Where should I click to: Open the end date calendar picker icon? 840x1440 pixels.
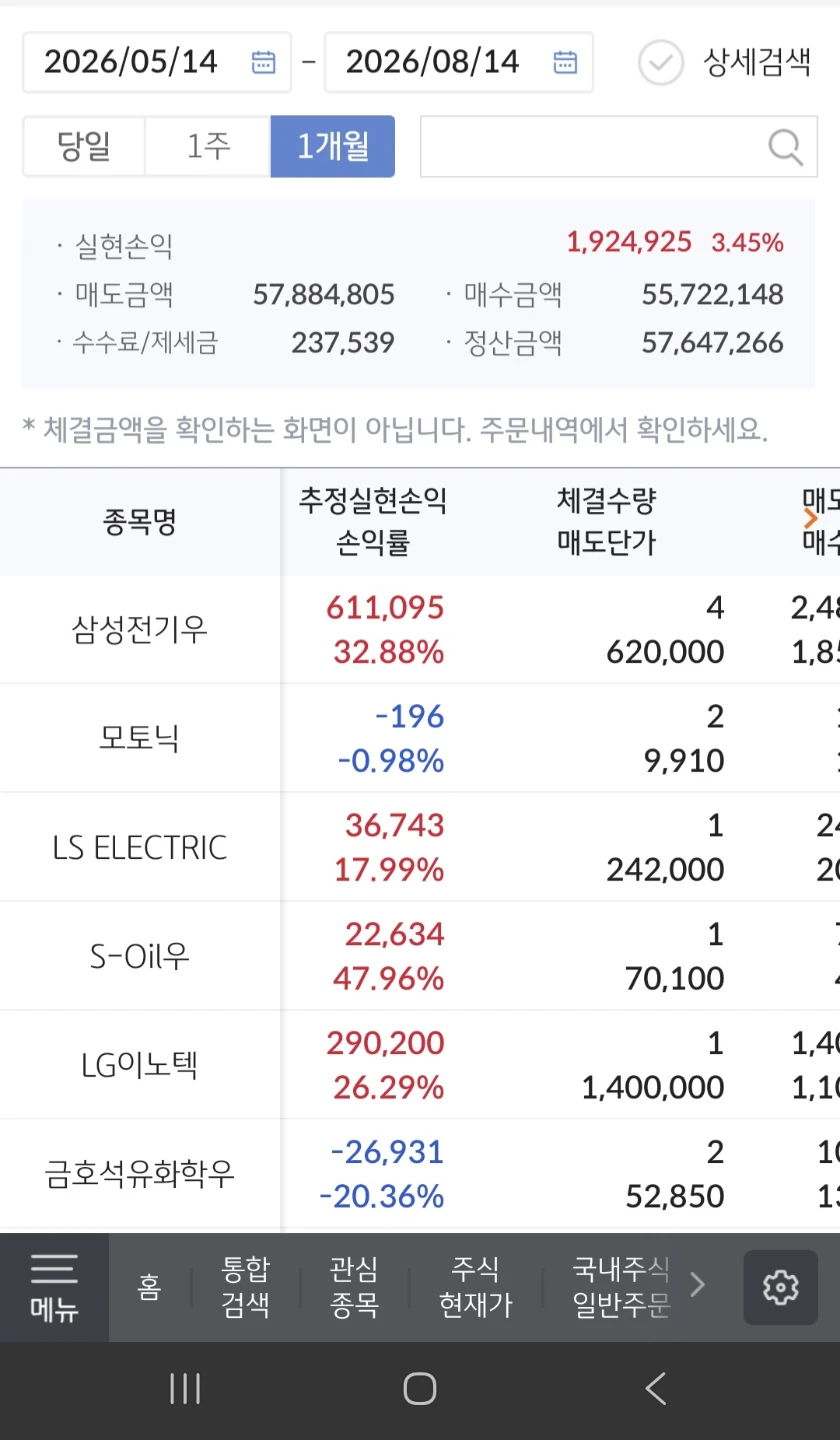(x=565, y=62)
